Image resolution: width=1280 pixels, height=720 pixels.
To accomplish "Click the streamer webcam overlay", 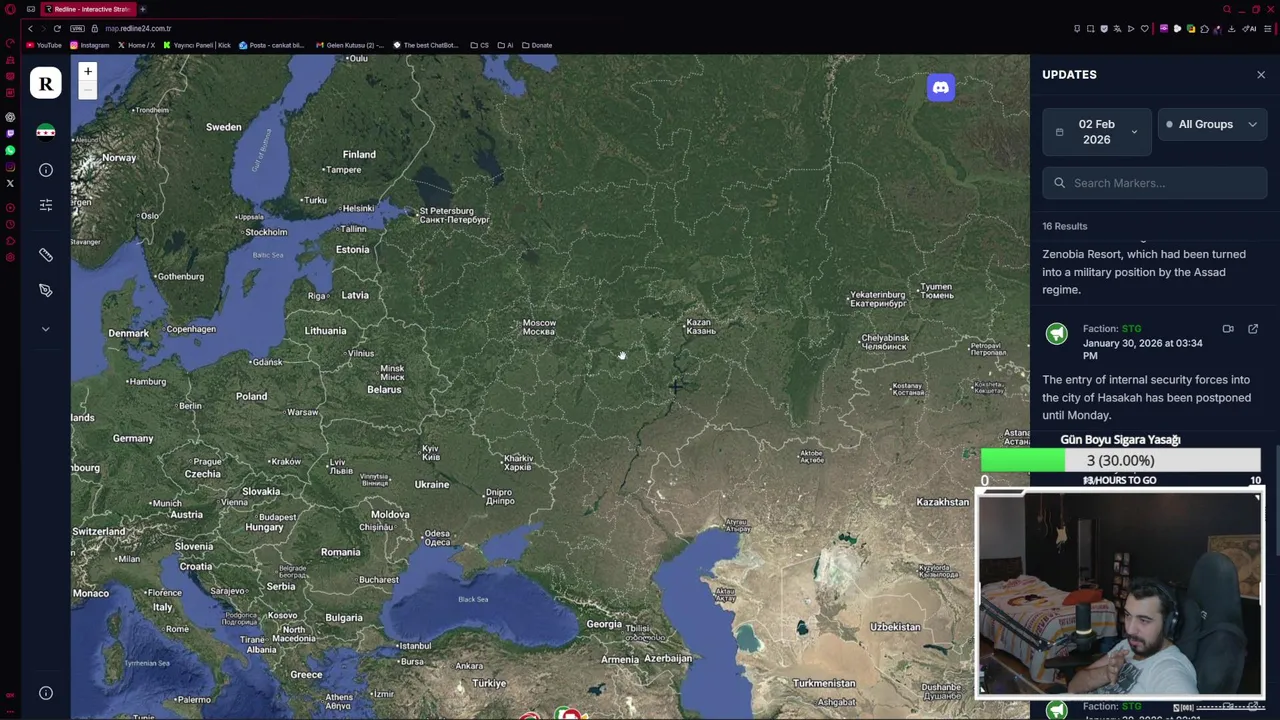I will tap(1120, 593).
